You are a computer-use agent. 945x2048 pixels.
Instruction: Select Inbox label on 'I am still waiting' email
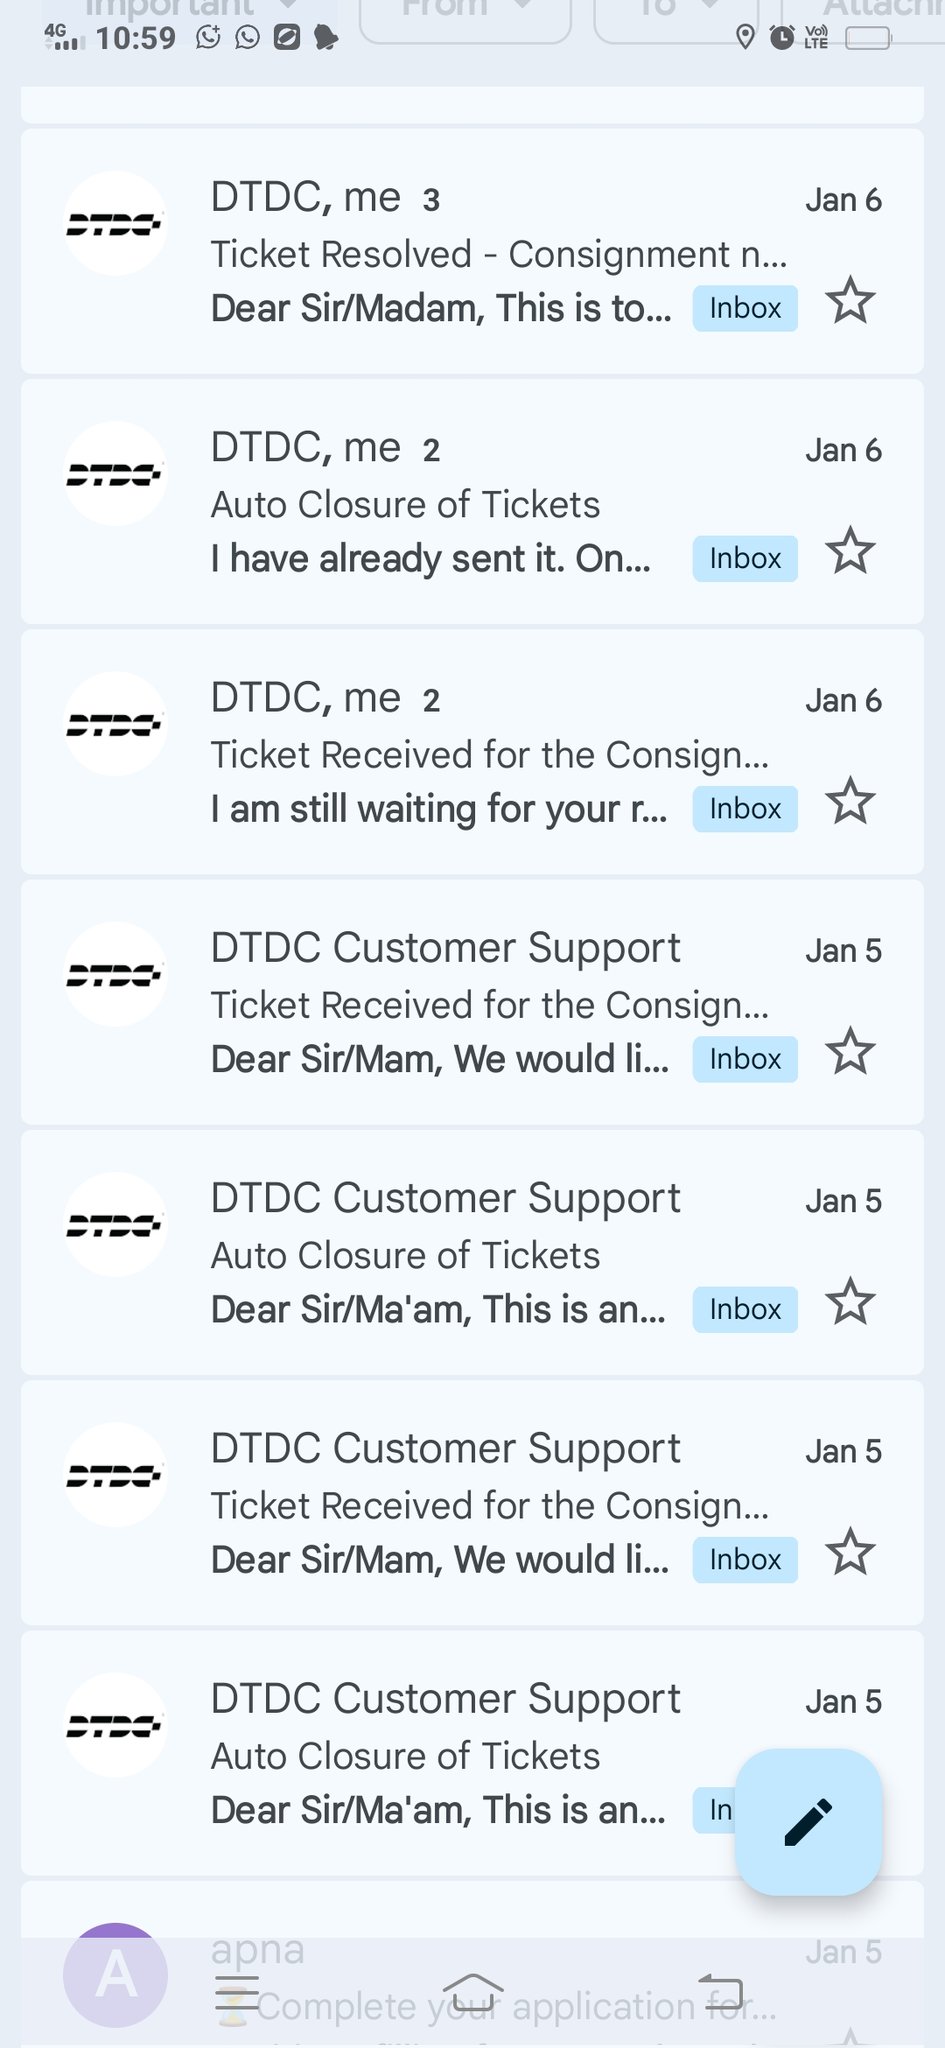click(x=745, y=808)
